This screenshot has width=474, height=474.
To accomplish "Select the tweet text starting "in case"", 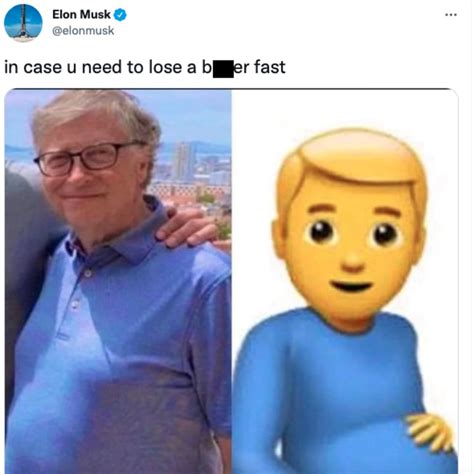I will [145, 67].
